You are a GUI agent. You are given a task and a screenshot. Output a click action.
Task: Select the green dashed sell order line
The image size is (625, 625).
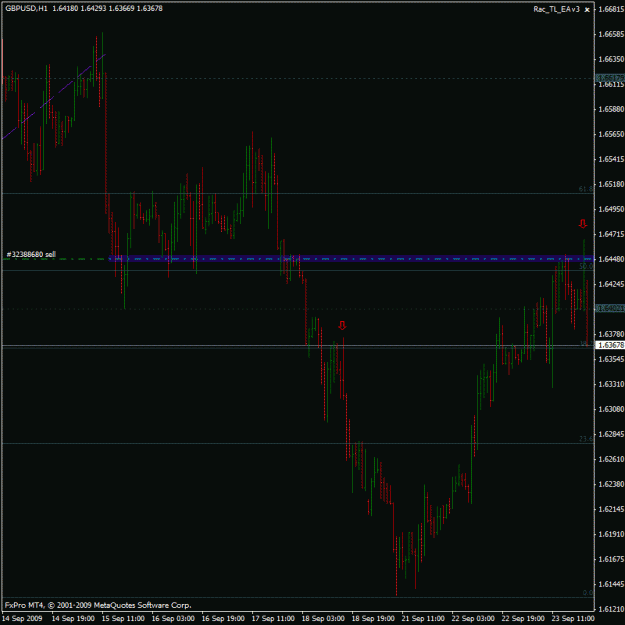(x=55, y=259)
